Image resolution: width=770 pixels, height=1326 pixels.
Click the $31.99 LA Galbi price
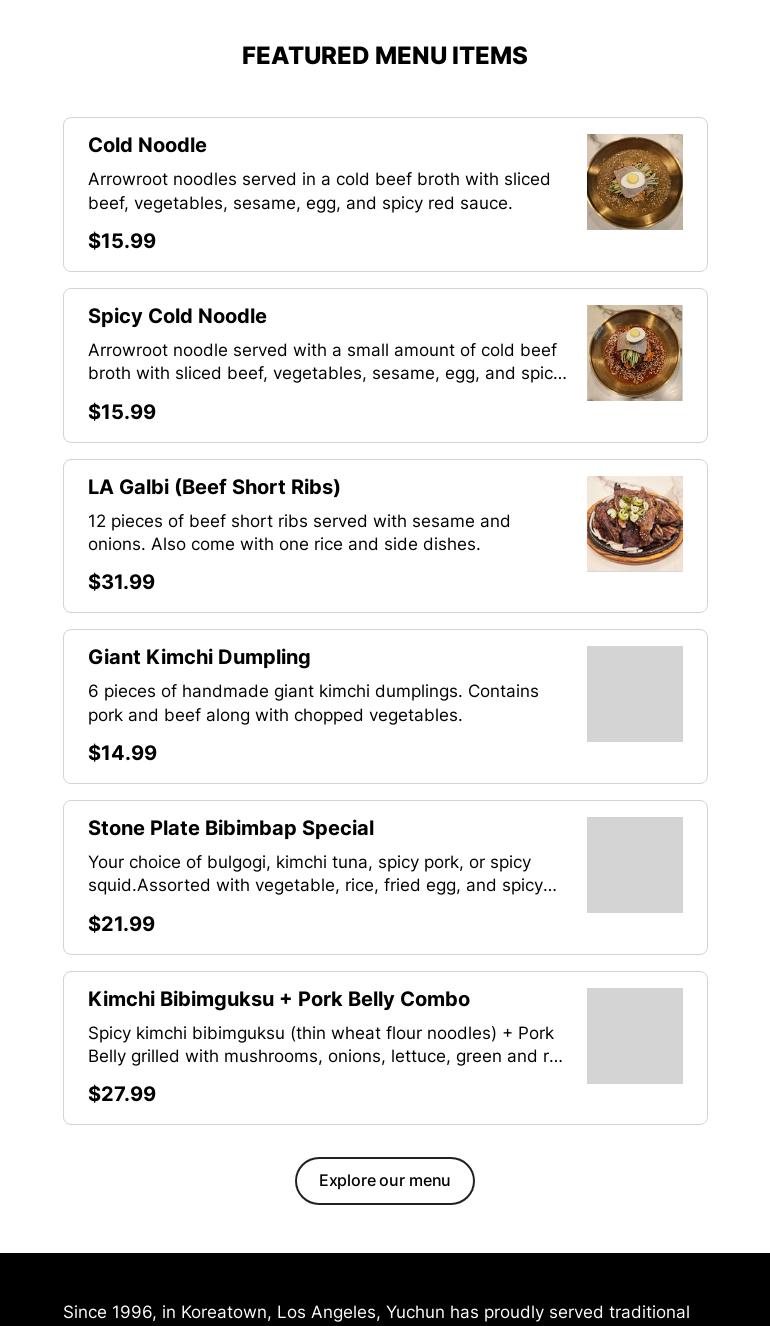click(x=122, y=583)
